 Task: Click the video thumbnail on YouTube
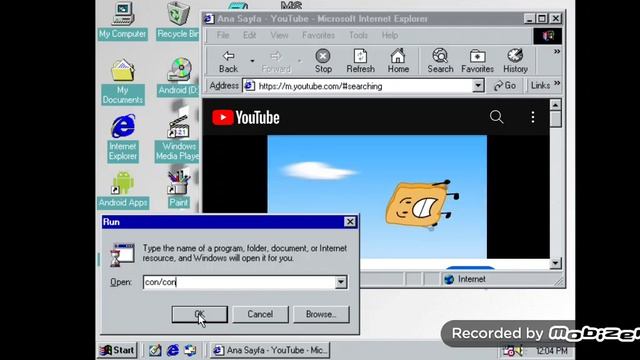pos(377,197)
